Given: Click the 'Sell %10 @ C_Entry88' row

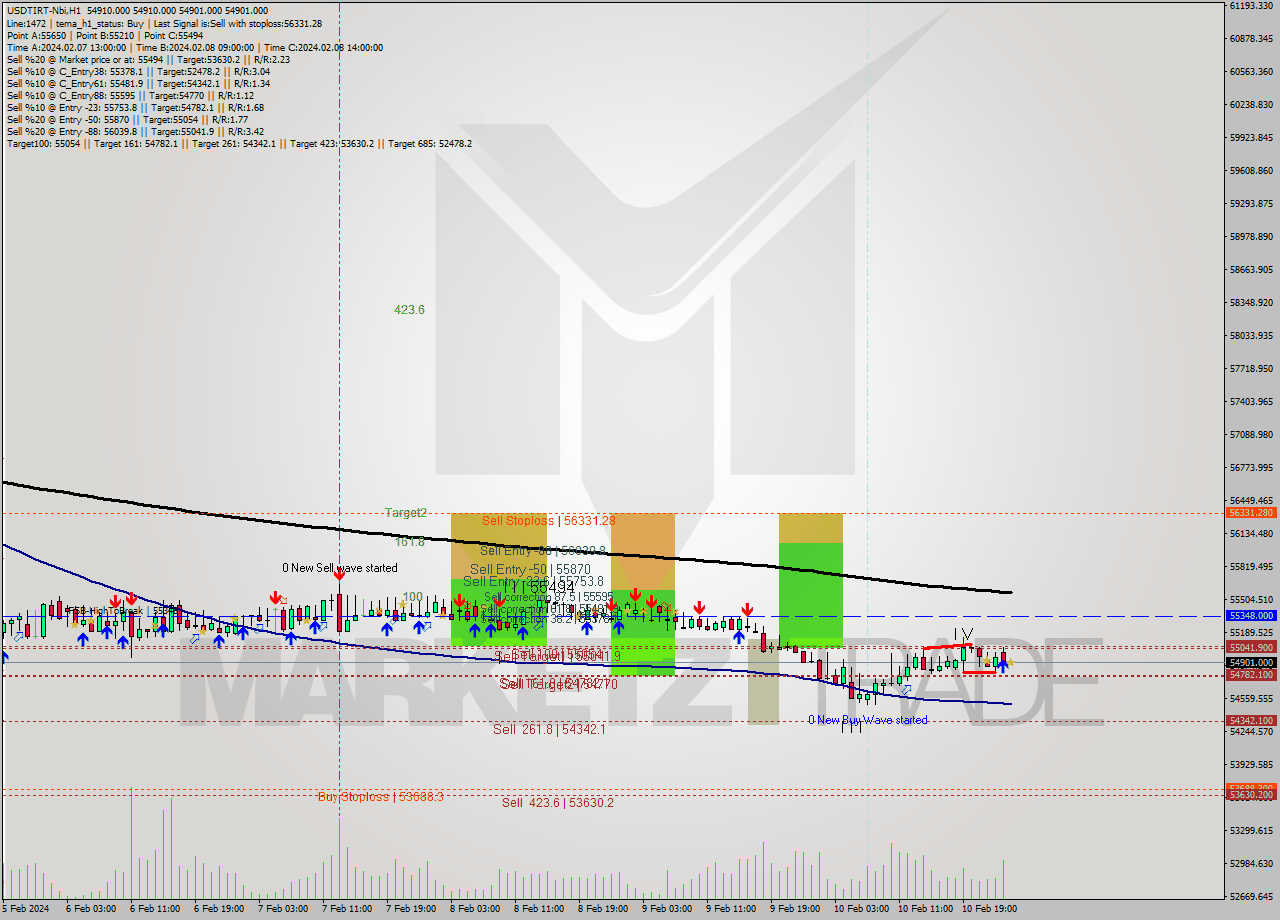Looking at the screenshot, I should tap(131, 95).
